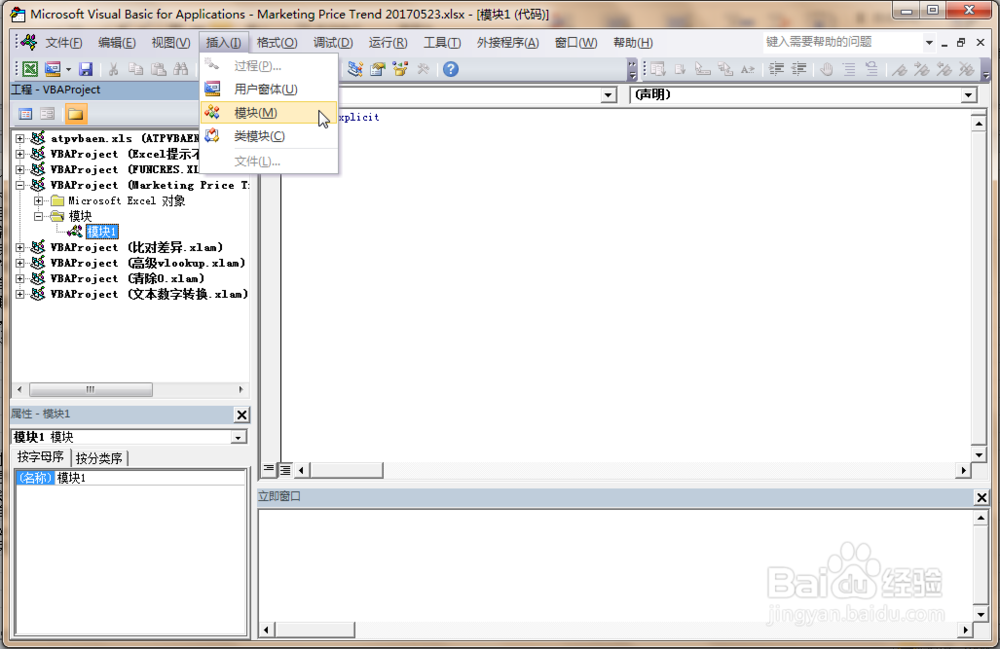Click the List Constants icon
The height and width of the screenshot is (649, 1000).
click(680, 69)
